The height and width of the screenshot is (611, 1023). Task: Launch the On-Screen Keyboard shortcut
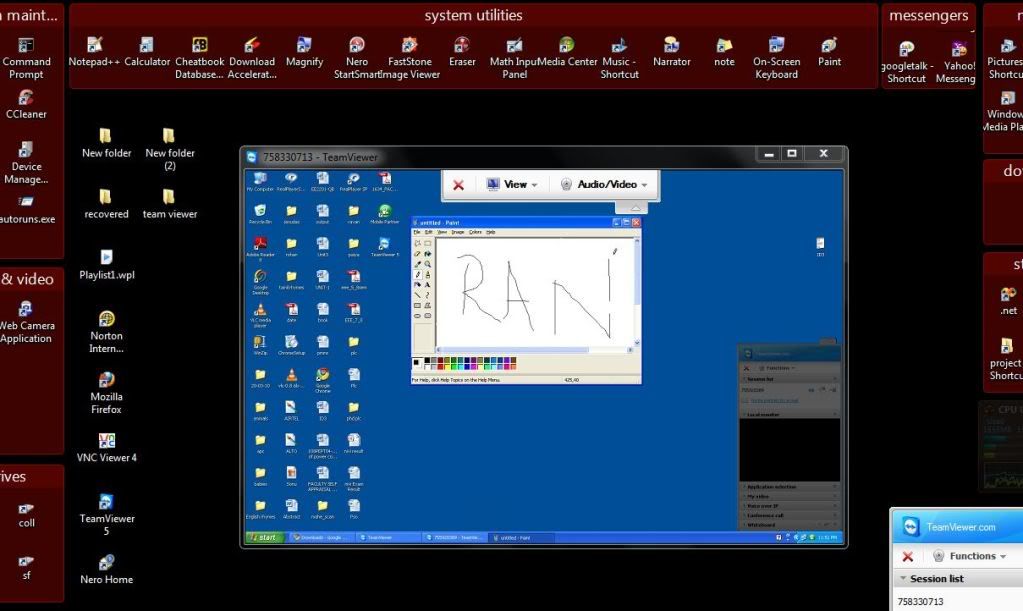[776, 45]
